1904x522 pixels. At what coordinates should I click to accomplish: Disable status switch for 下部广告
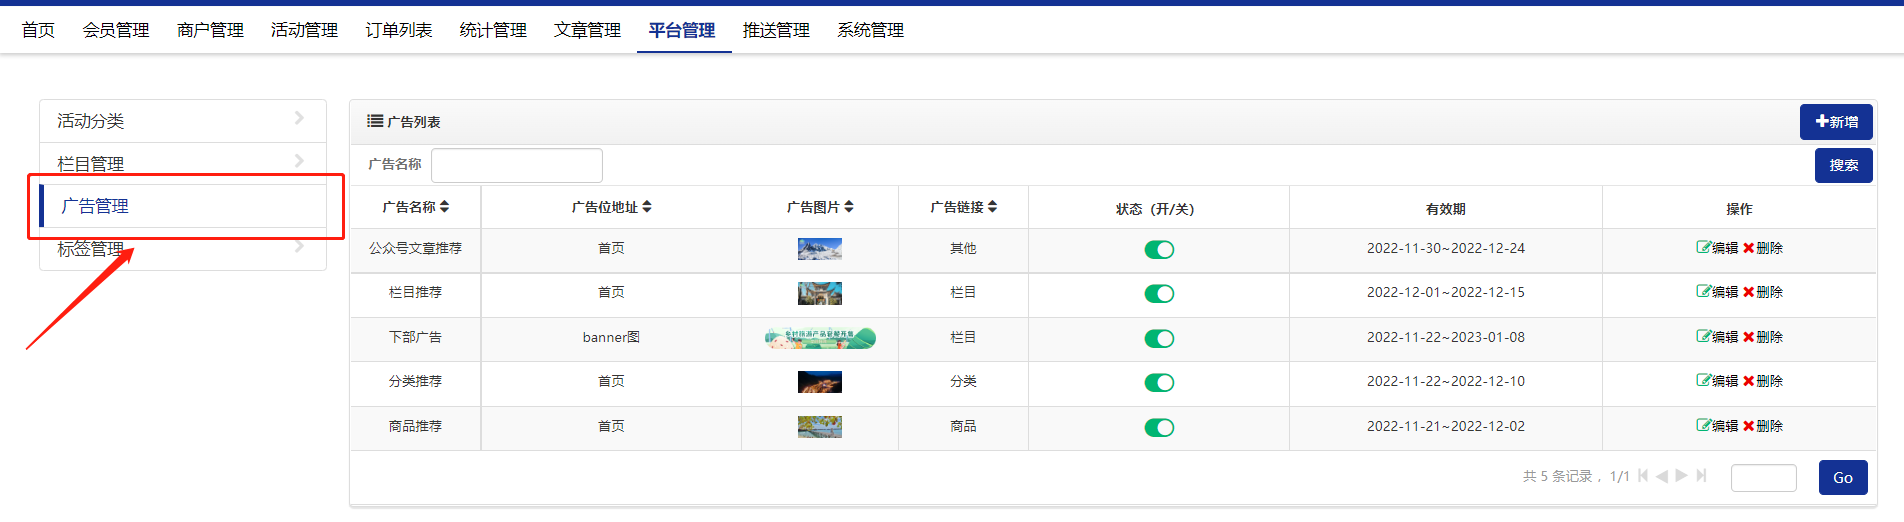[x=1159, y=339]
